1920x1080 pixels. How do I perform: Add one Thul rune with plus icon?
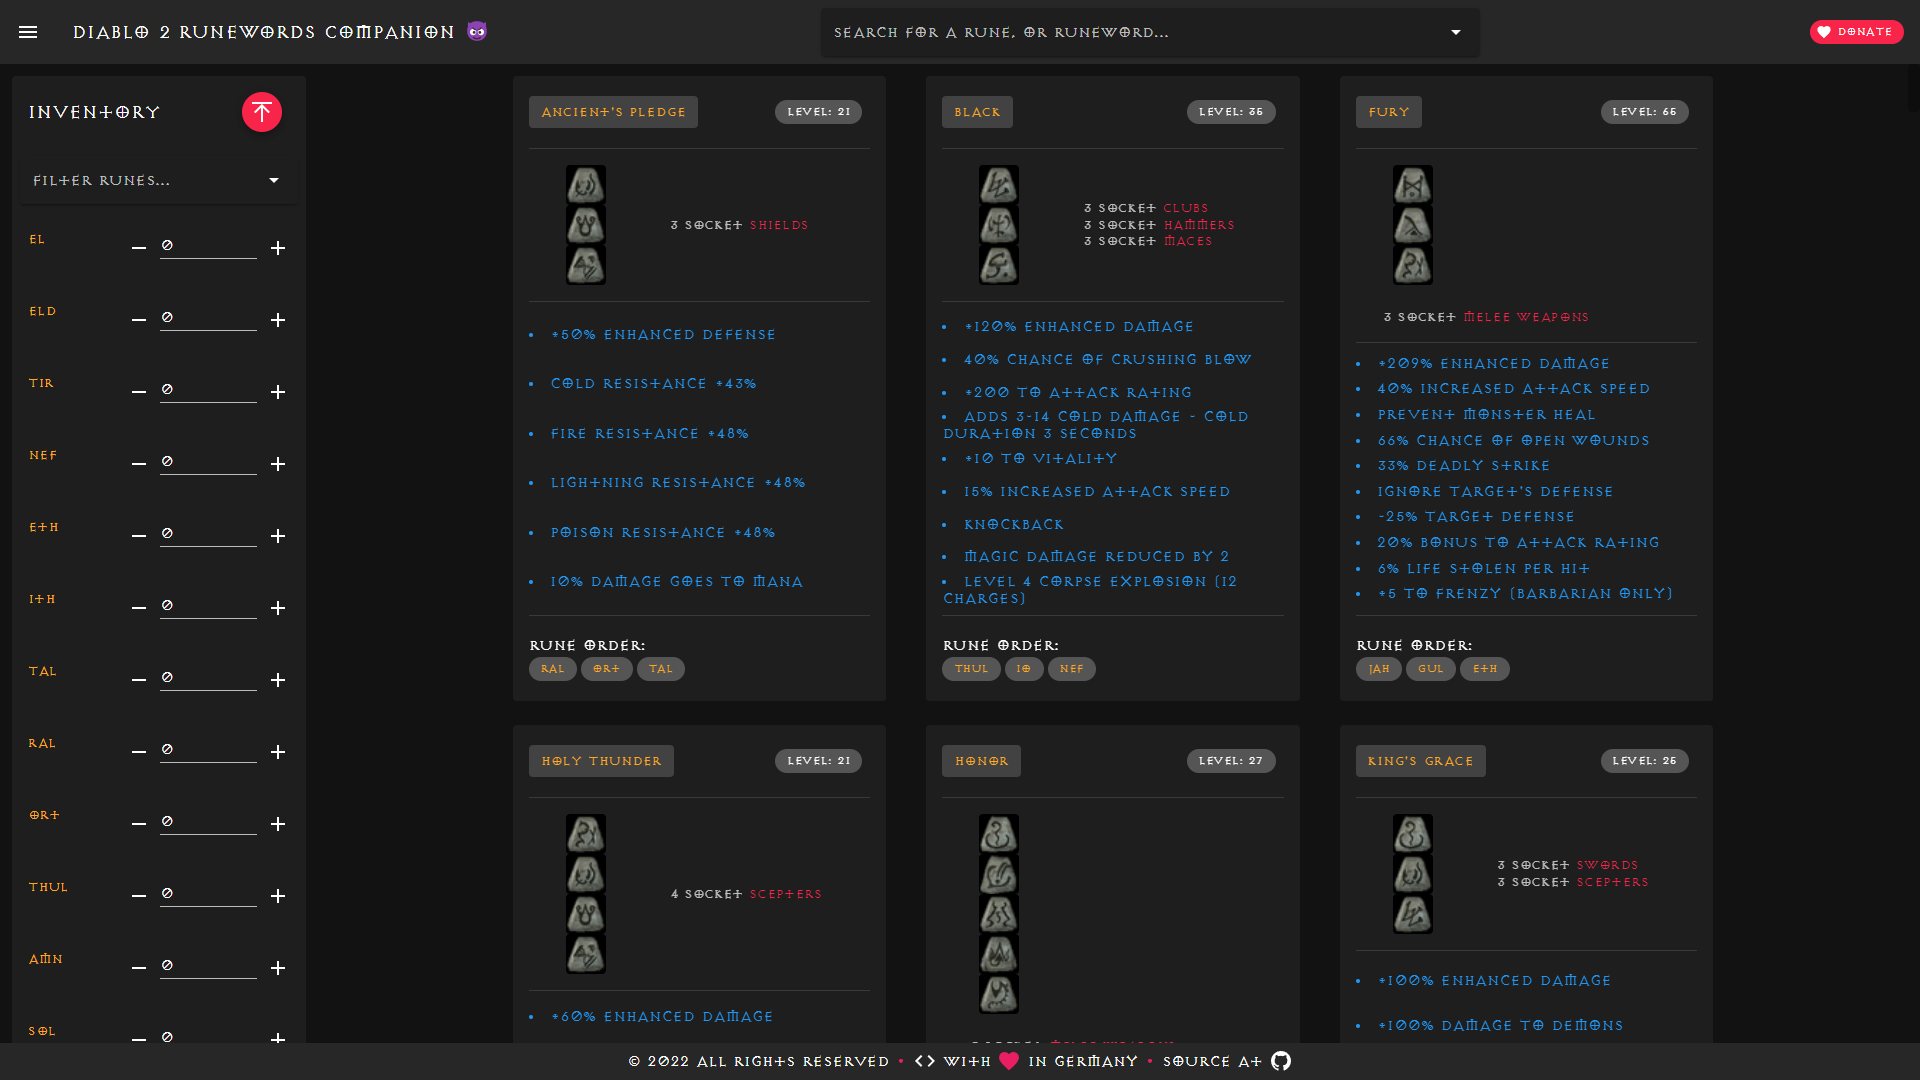pos(278,896)
